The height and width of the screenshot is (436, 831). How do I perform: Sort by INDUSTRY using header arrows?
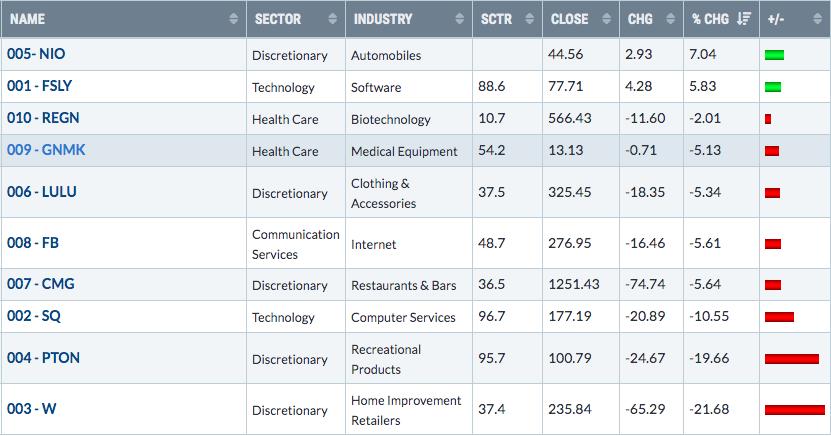coord(459,19)
